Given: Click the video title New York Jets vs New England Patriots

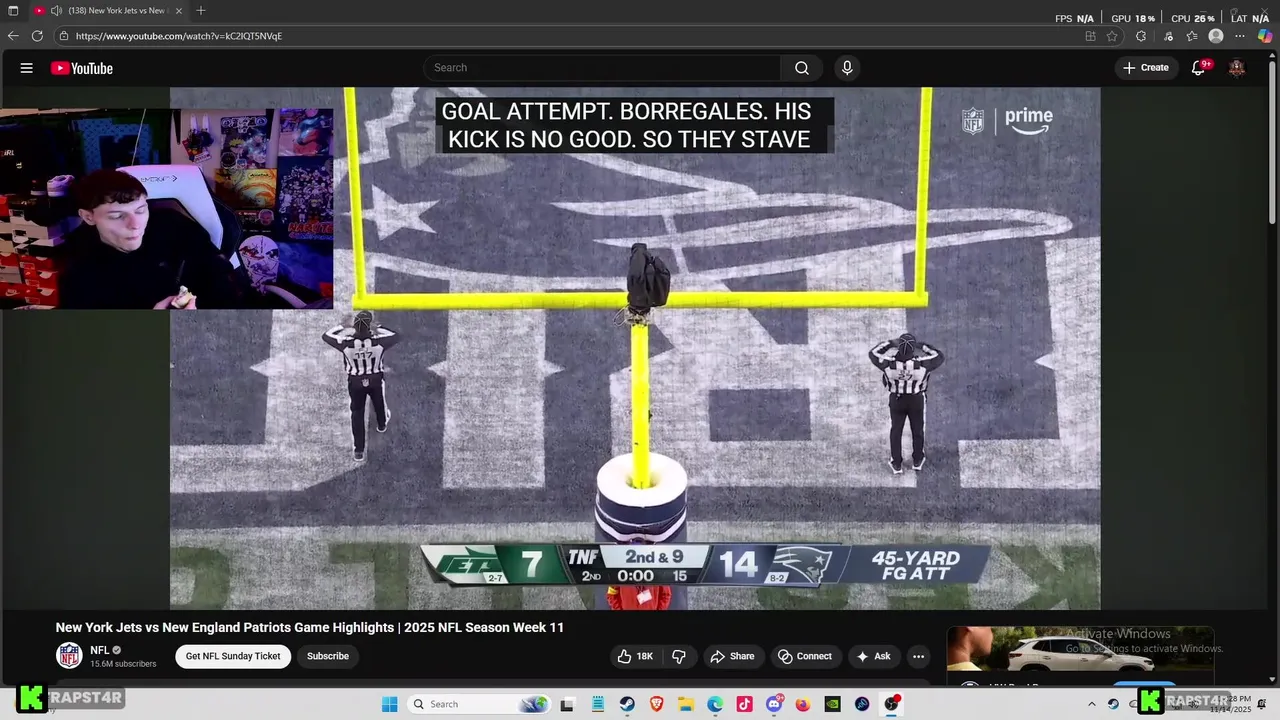Looking at the screenshot, I should [x=310, y=628].
